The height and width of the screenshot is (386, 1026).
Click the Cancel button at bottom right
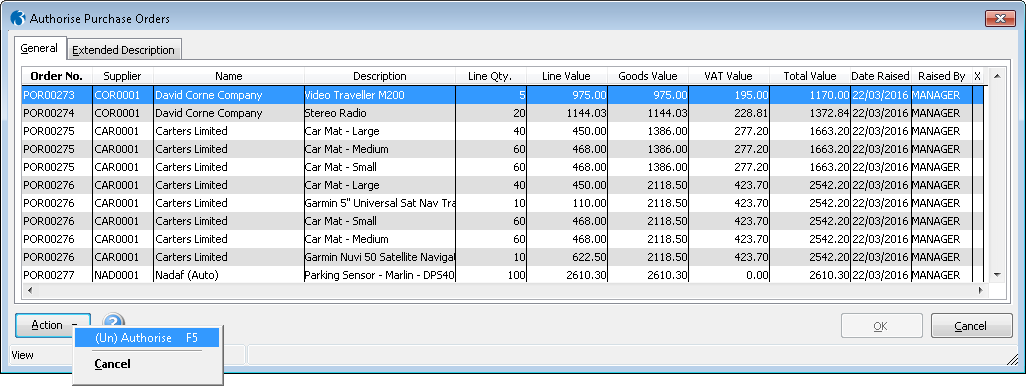click(x=971, y=326)
